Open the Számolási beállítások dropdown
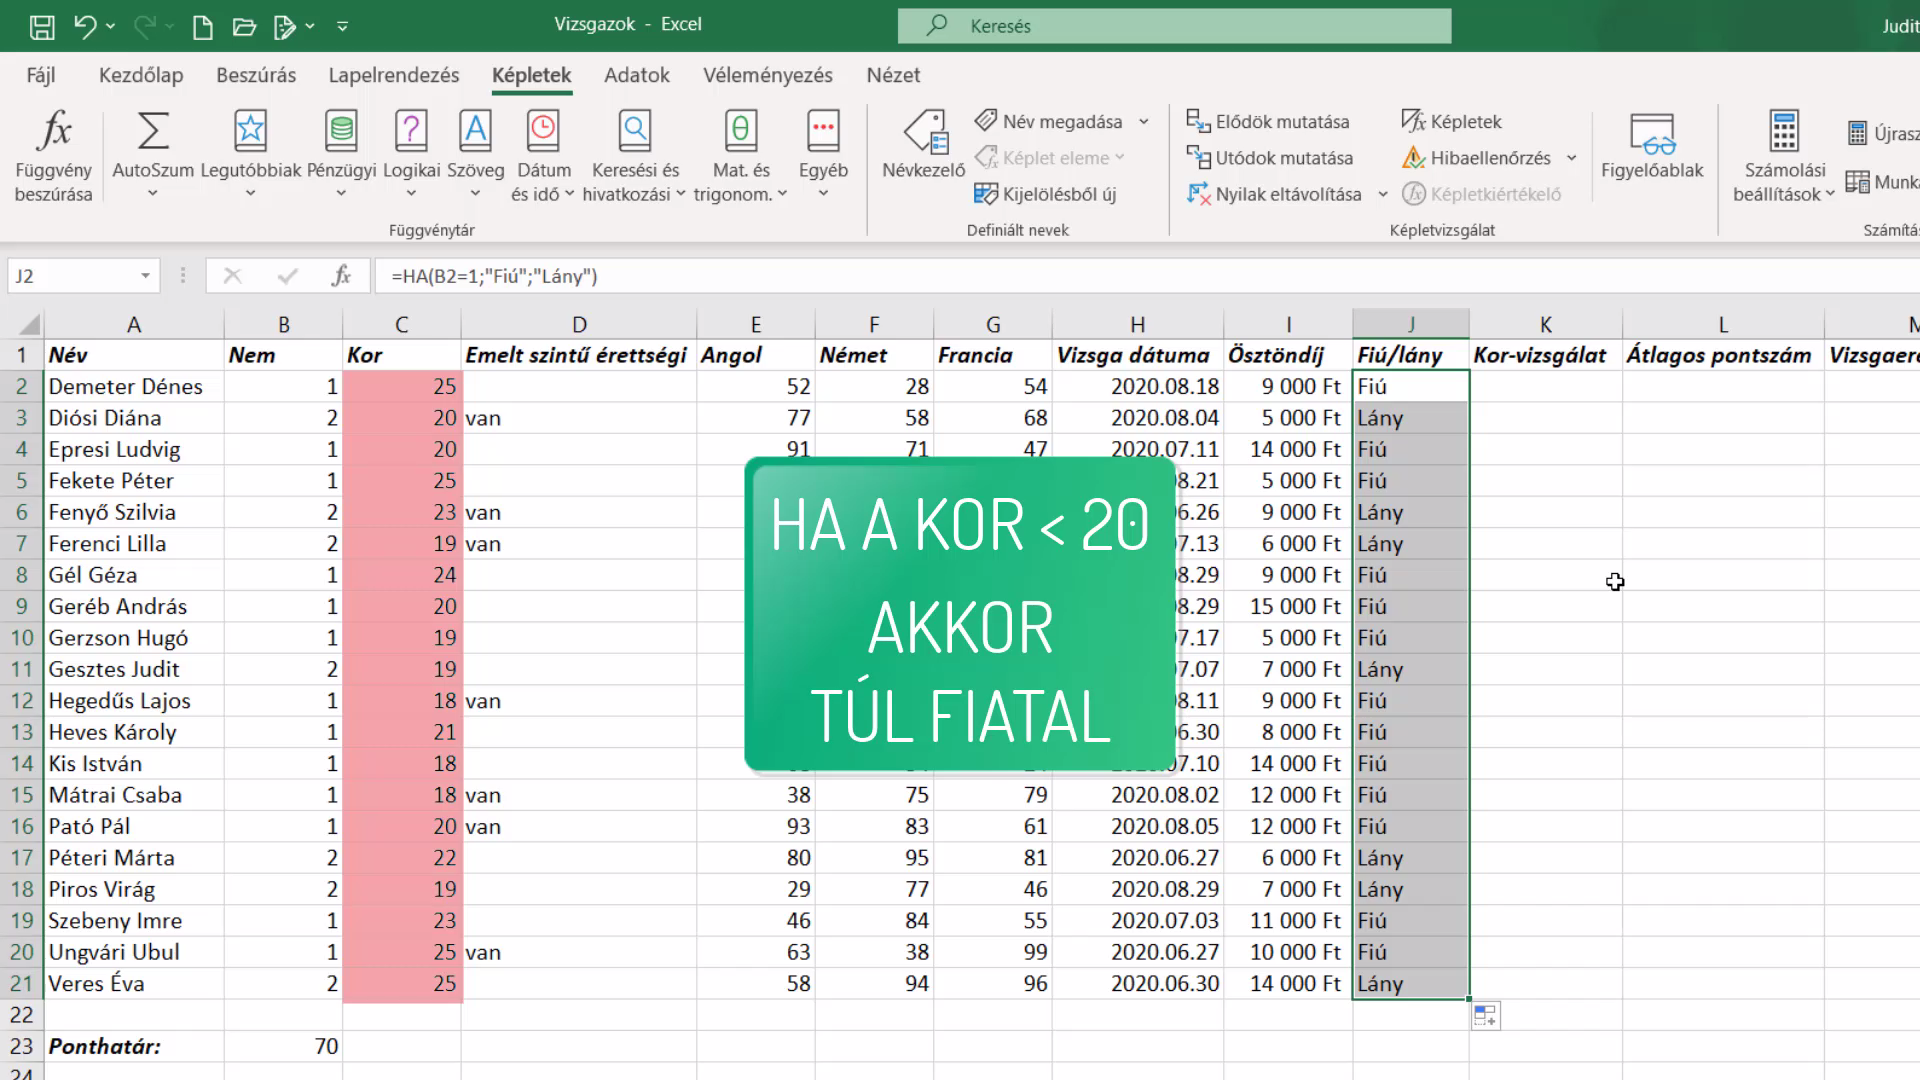Image resolution: width=1920 pixels, height=1080 pixels. 1784,156
